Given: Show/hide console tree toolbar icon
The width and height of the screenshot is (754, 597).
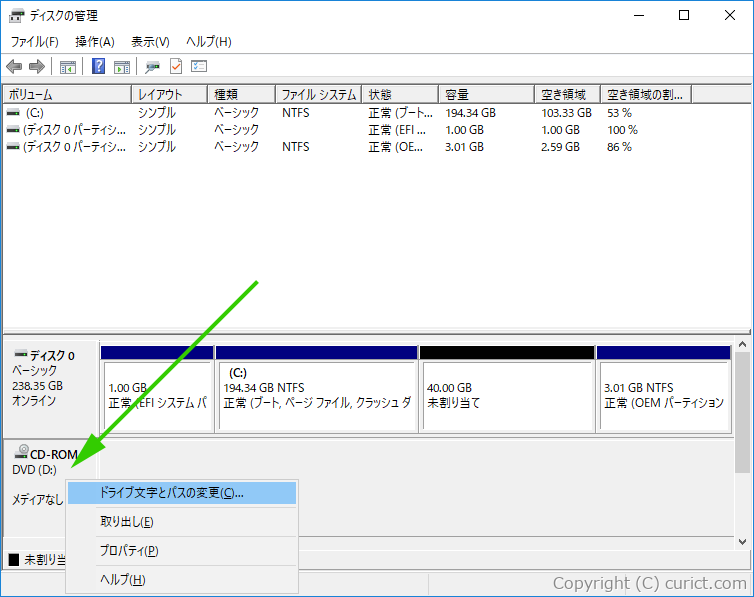Looking at the screenshot, I should (x=68, y=67).
